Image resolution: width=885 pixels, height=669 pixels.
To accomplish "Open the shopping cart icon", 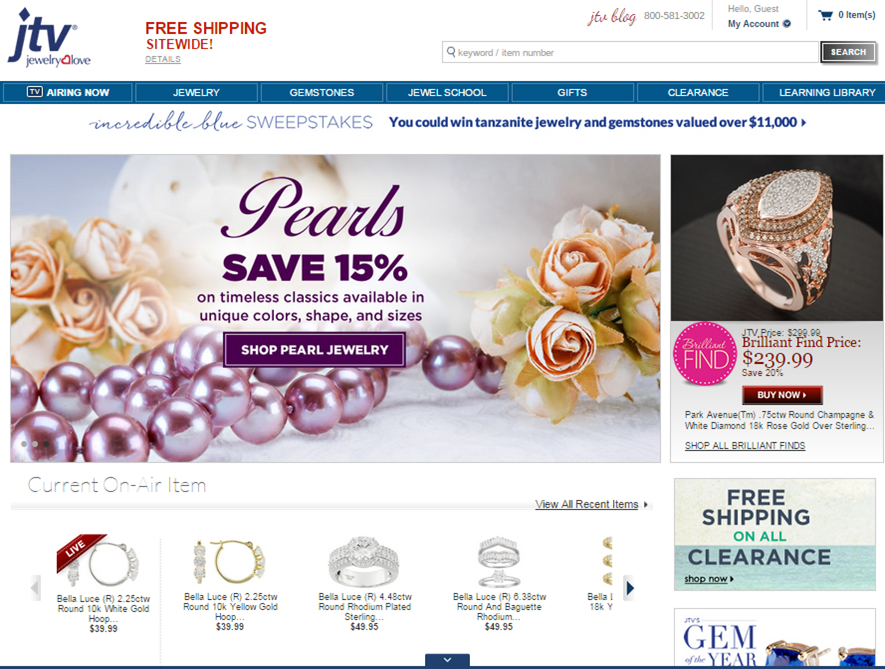I will [826, 15].
